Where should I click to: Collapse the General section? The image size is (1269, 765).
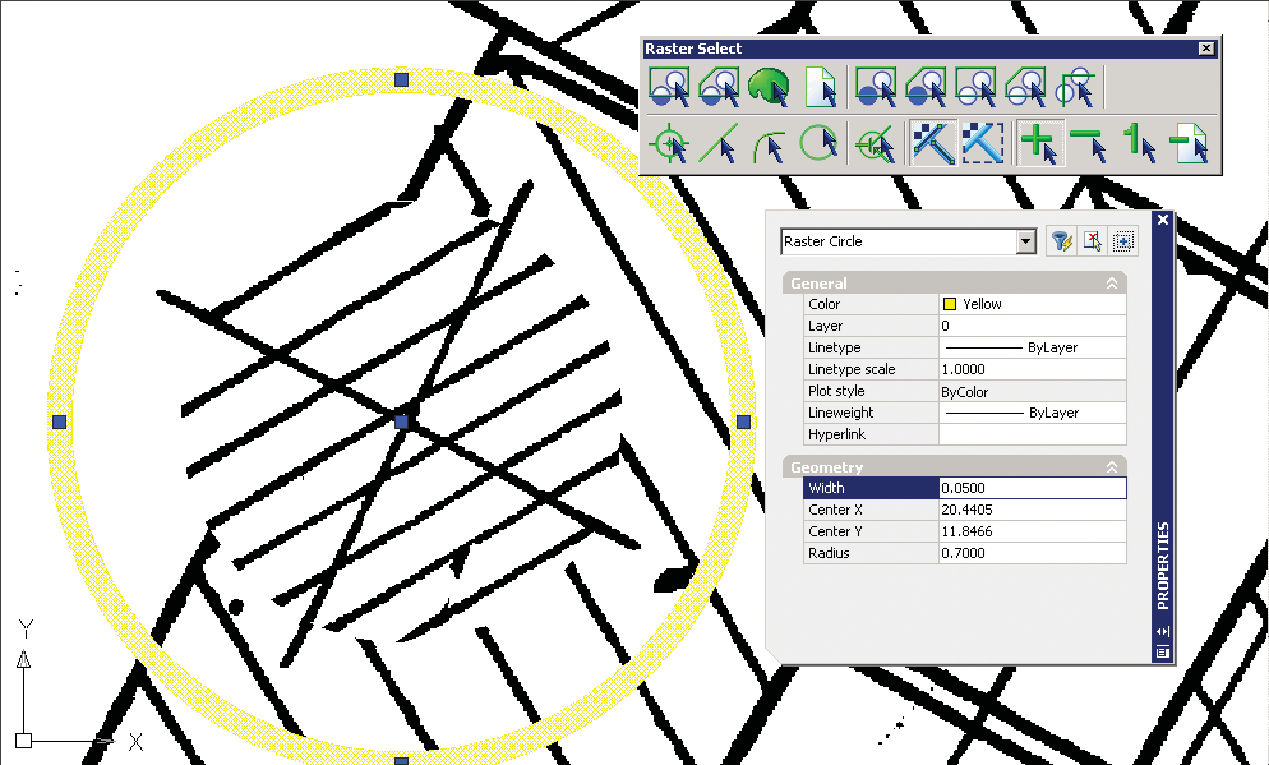(x=1111, y=283)
